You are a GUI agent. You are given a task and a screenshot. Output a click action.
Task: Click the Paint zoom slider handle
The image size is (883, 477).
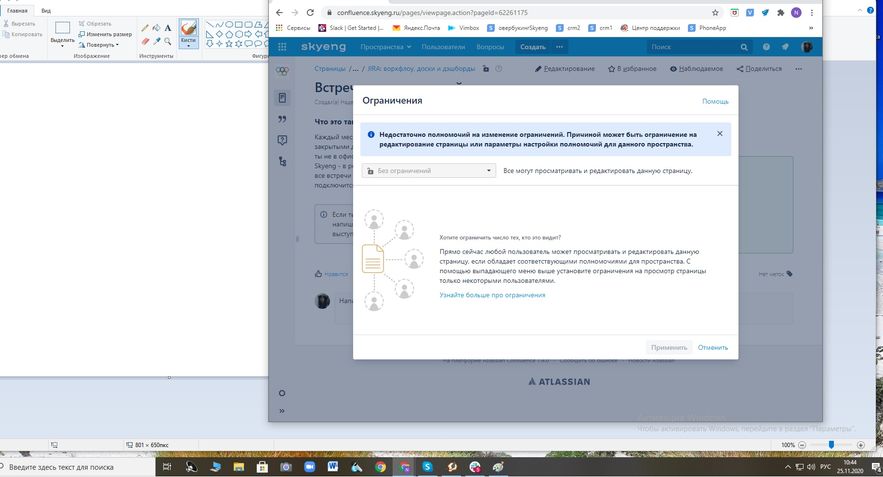click(x=831, y=445)
